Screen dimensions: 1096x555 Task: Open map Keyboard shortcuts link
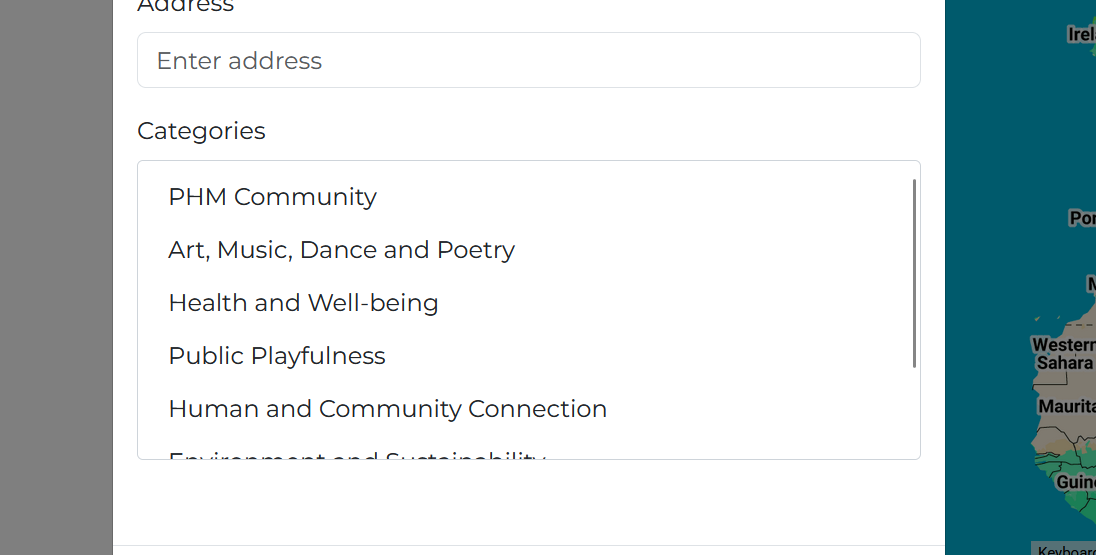tap(1066, 550)
